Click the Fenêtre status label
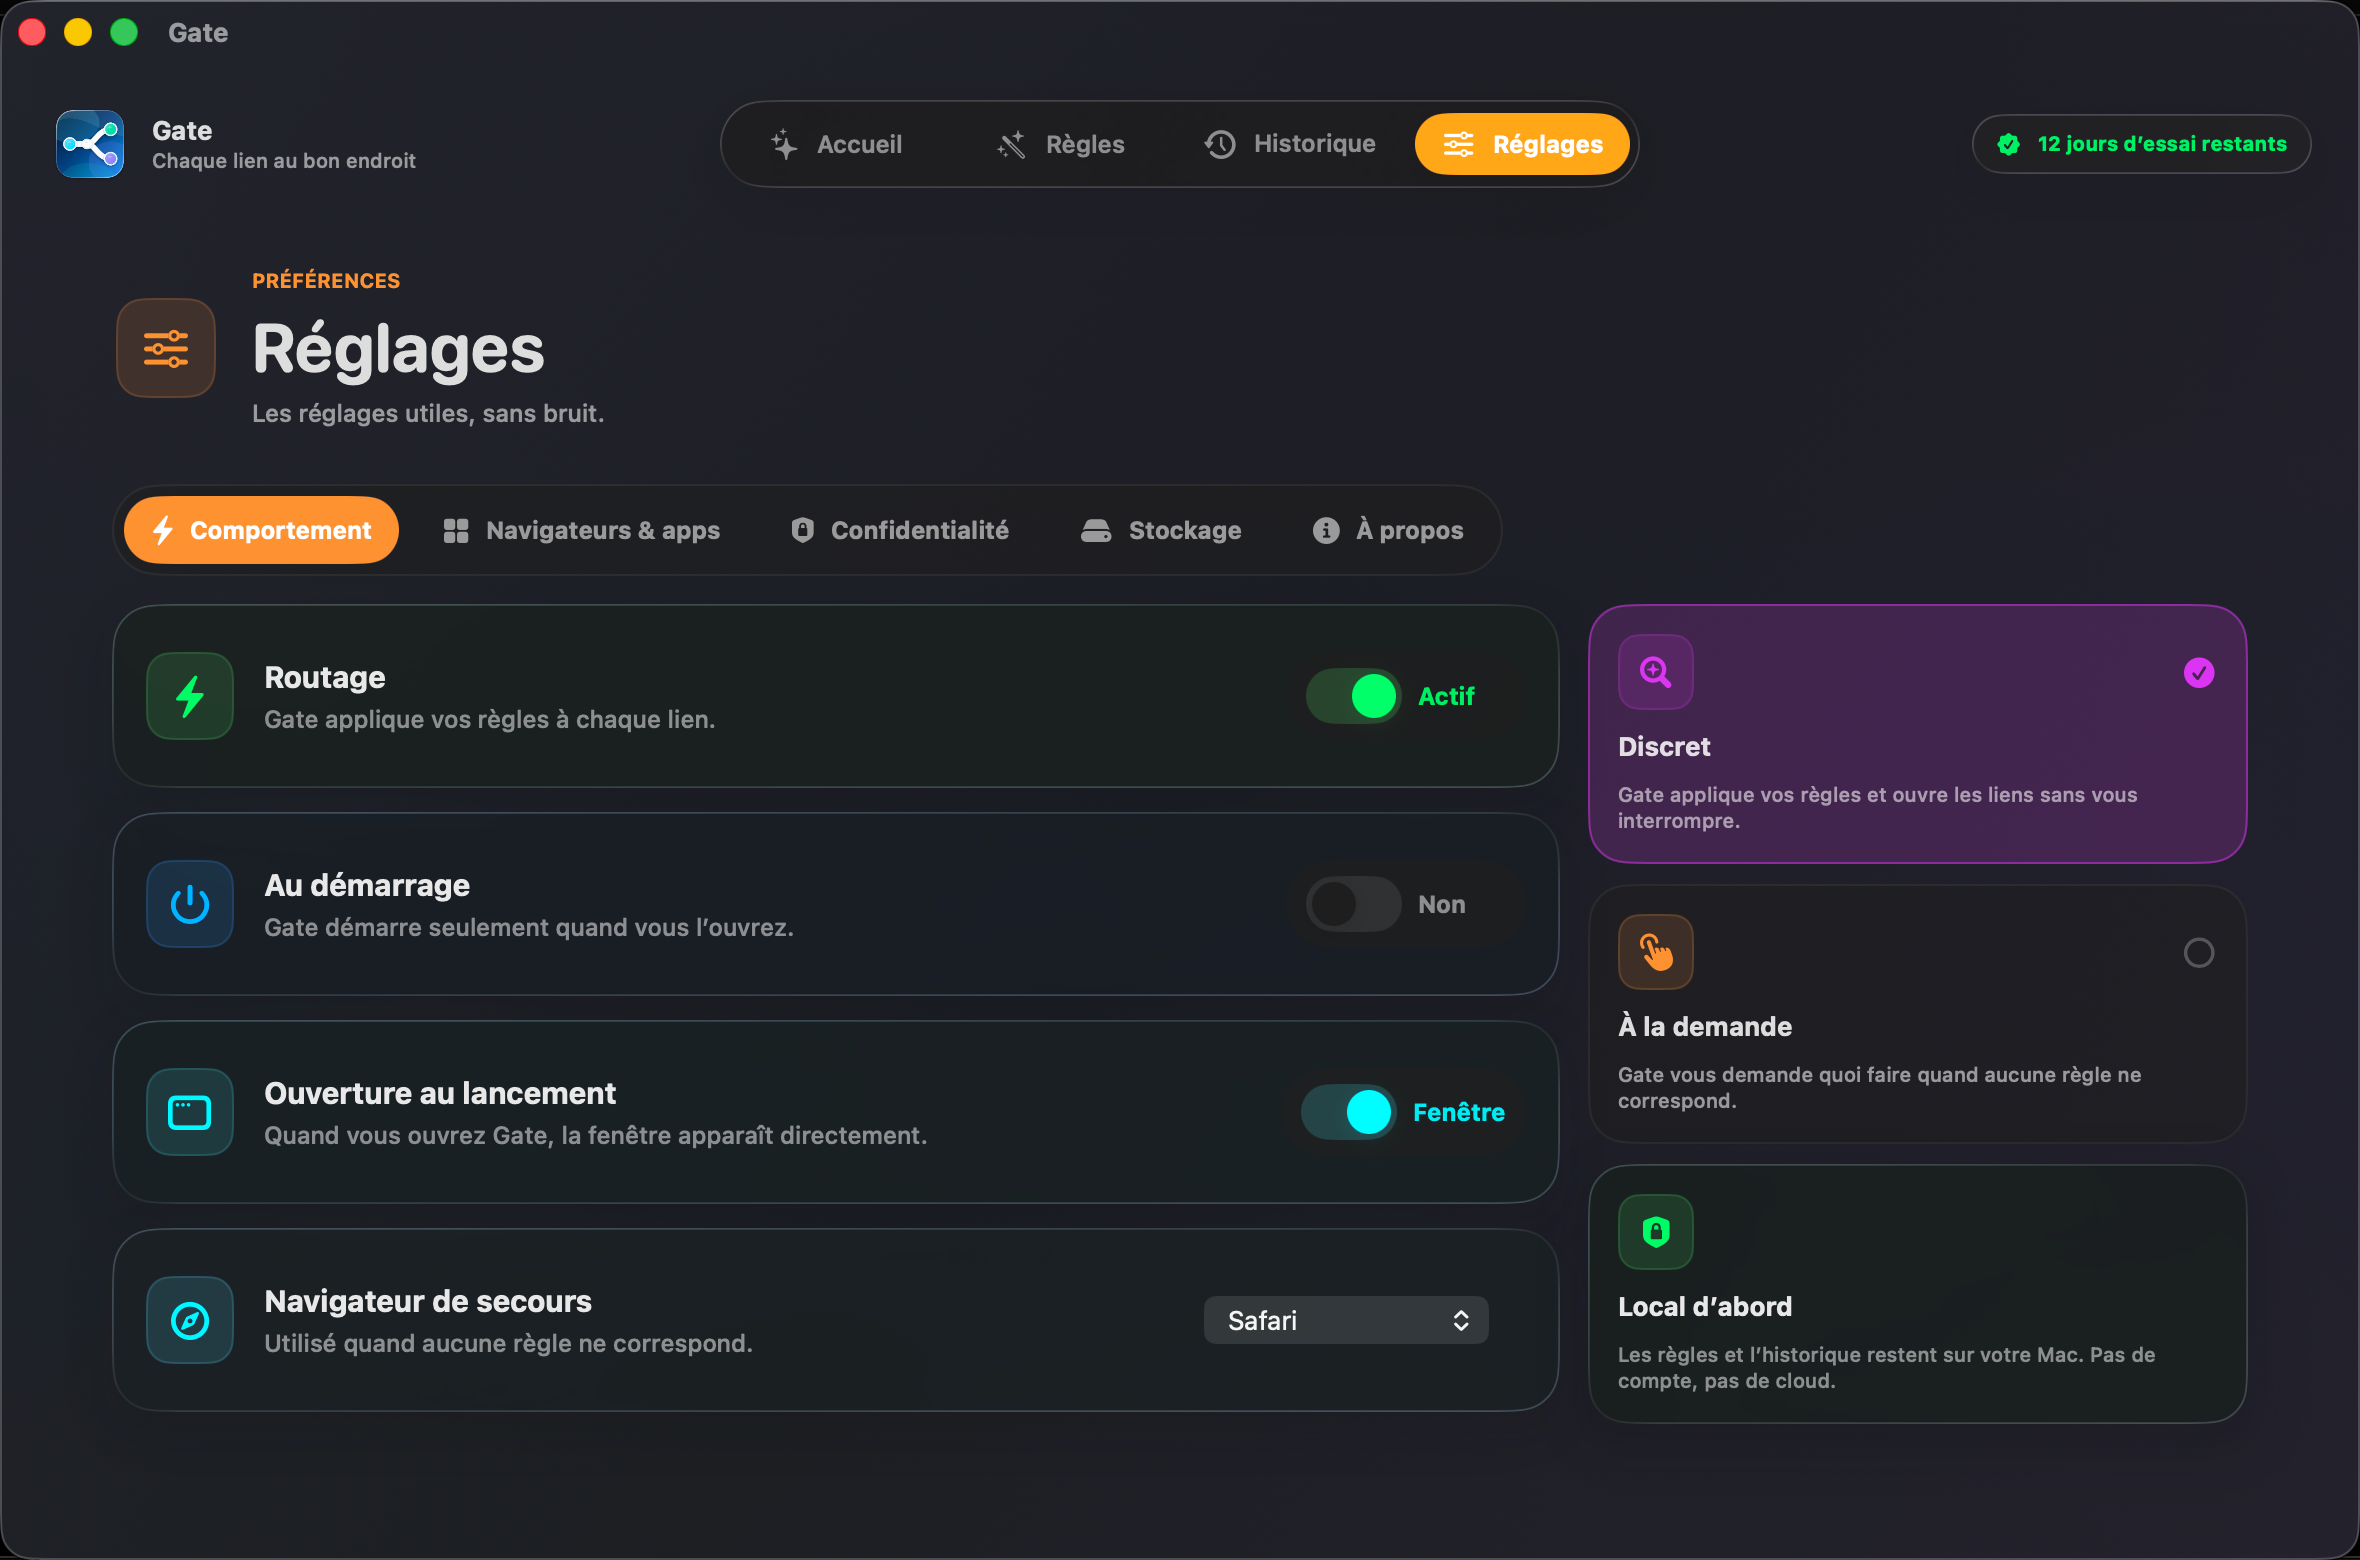This screenshot has width=2360, height=1560. click(x=1459, y=1112)
